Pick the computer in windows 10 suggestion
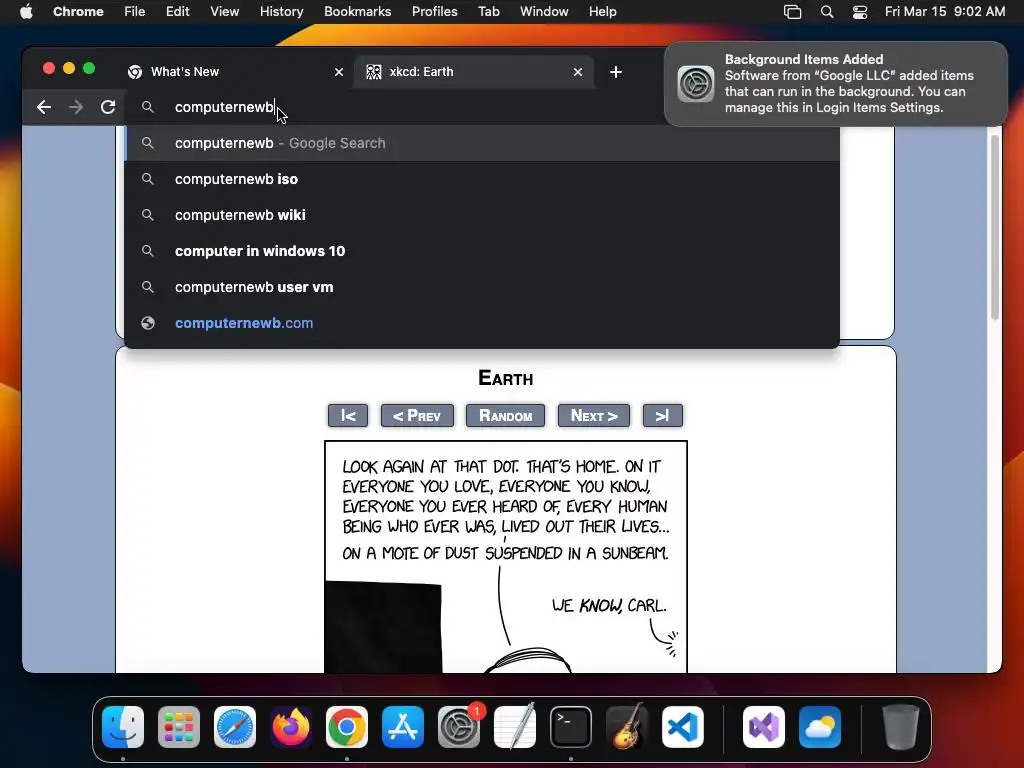This screenshot has height=768, width=1024. point(482,251)
